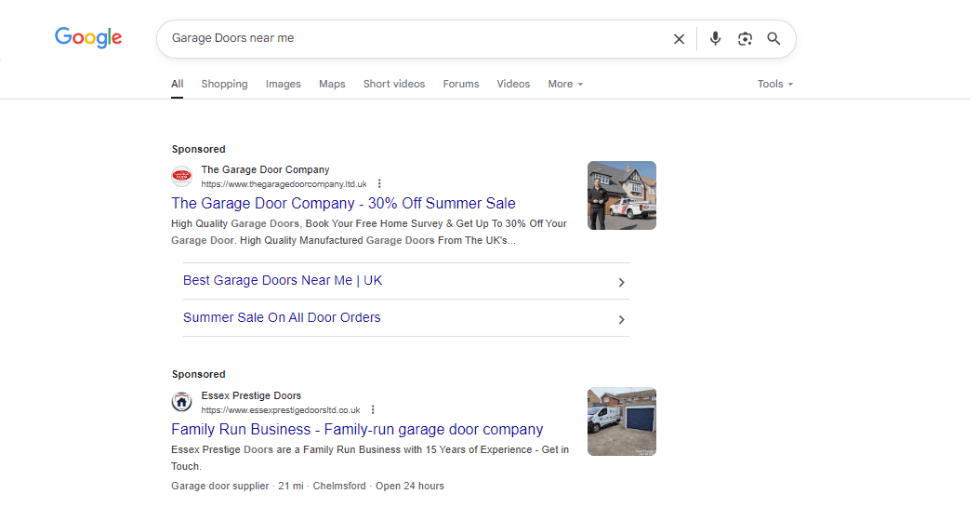Click the Essex Prestige Doors favicon
The image size is (970, 517).
point(182,402)
